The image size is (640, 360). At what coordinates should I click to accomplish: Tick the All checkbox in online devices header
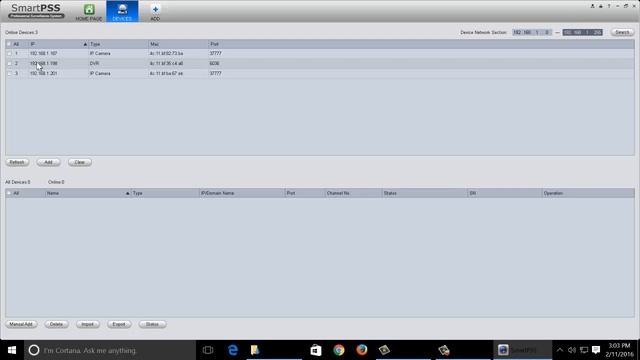click(x=9, y=44)
